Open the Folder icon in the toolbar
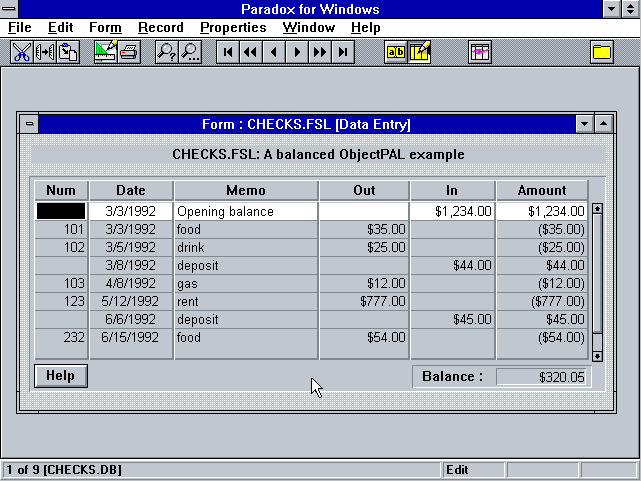 click(x=602, y=52)
